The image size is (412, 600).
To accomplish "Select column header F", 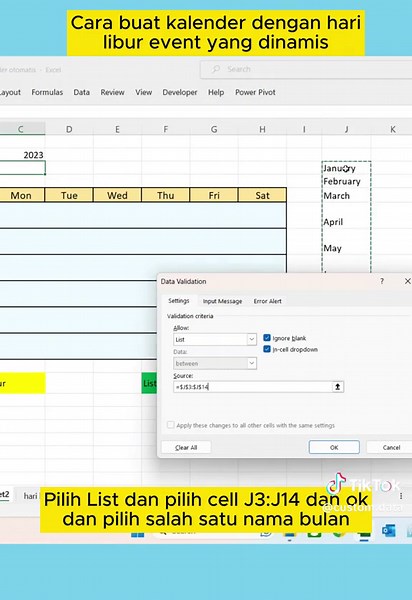I will coord(166,129).
